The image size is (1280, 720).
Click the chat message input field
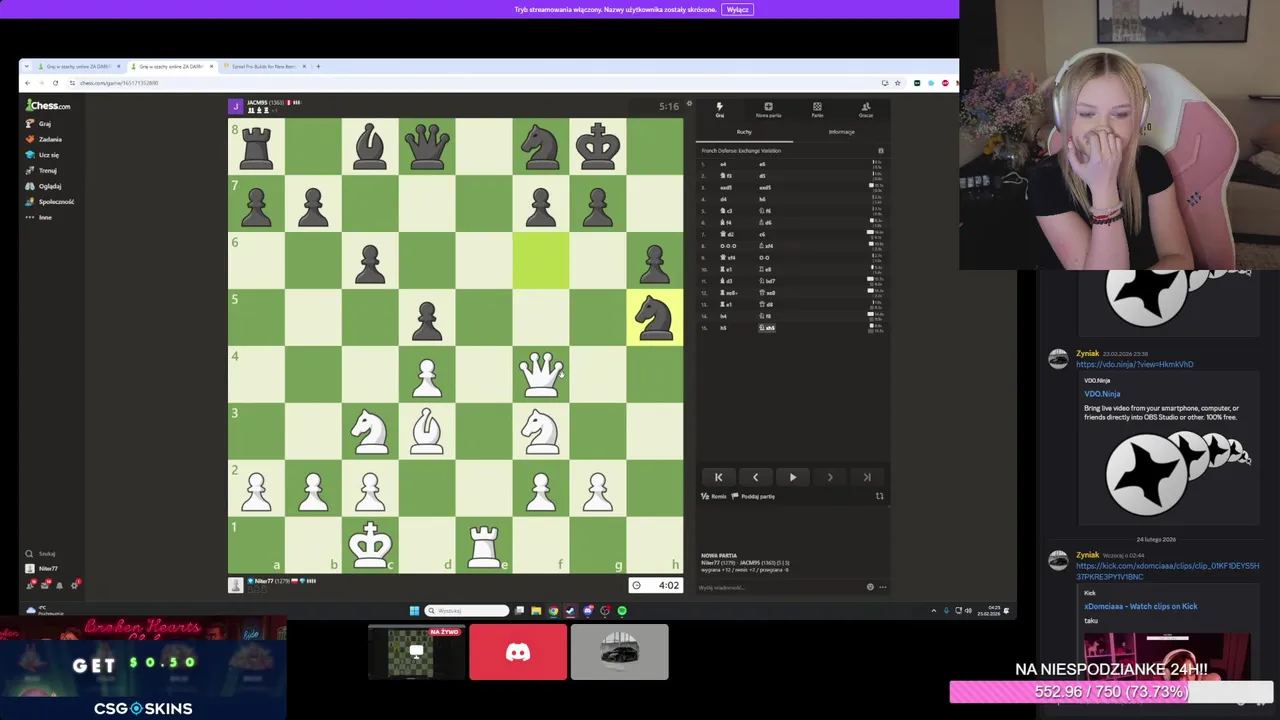[x=780, y=587]
